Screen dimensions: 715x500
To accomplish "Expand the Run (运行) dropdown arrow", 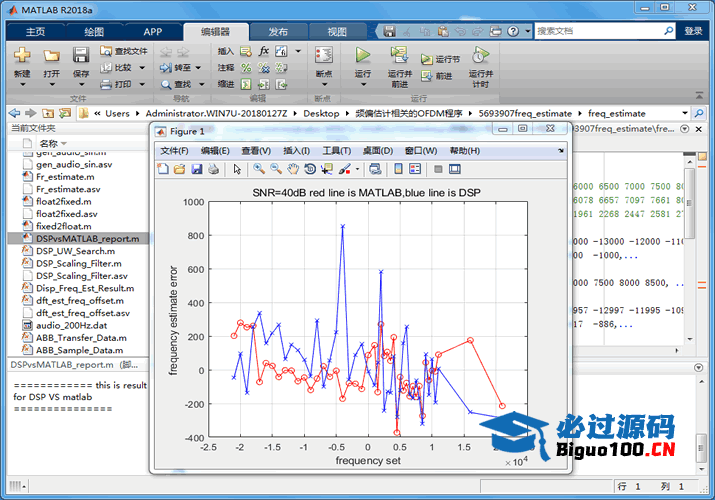I will click(x=363, y=85).
